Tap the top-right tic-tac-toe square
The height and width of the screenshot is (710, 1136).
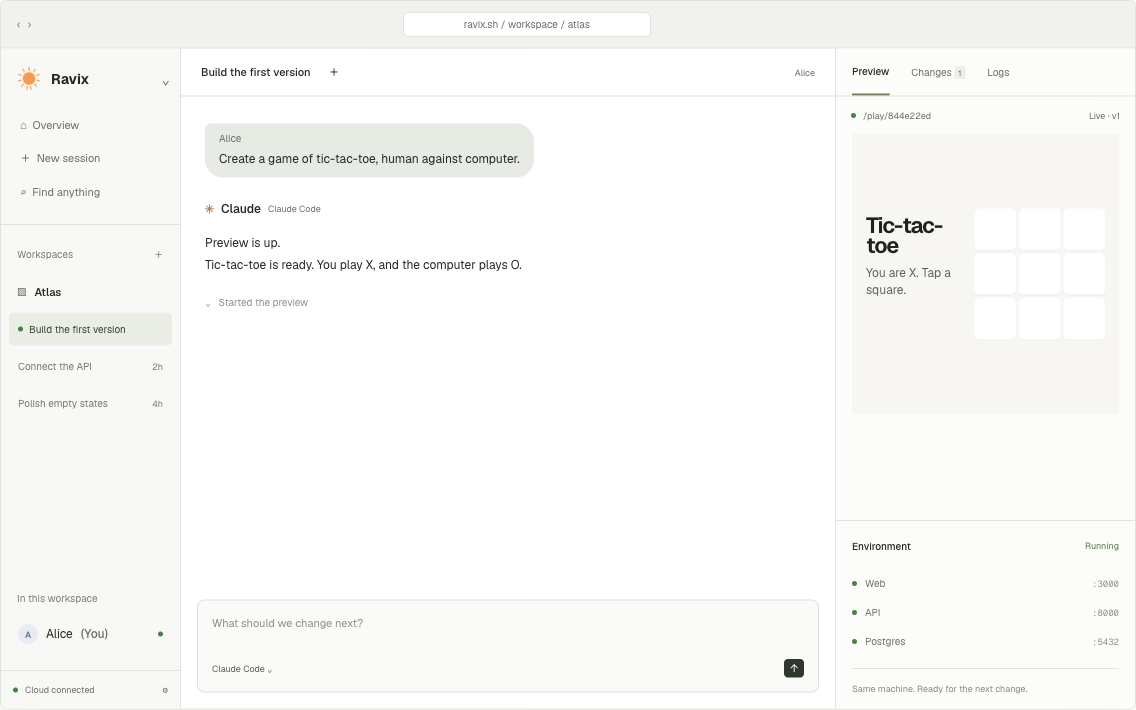(1085, 229)
